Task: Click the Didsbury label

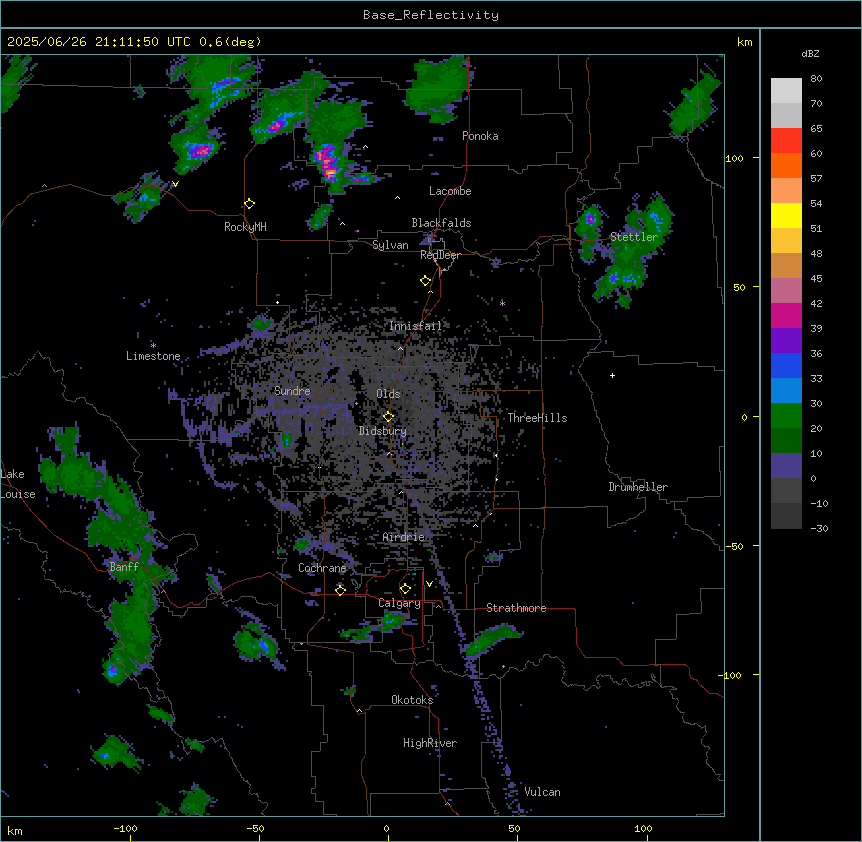Action: (383, 431)
